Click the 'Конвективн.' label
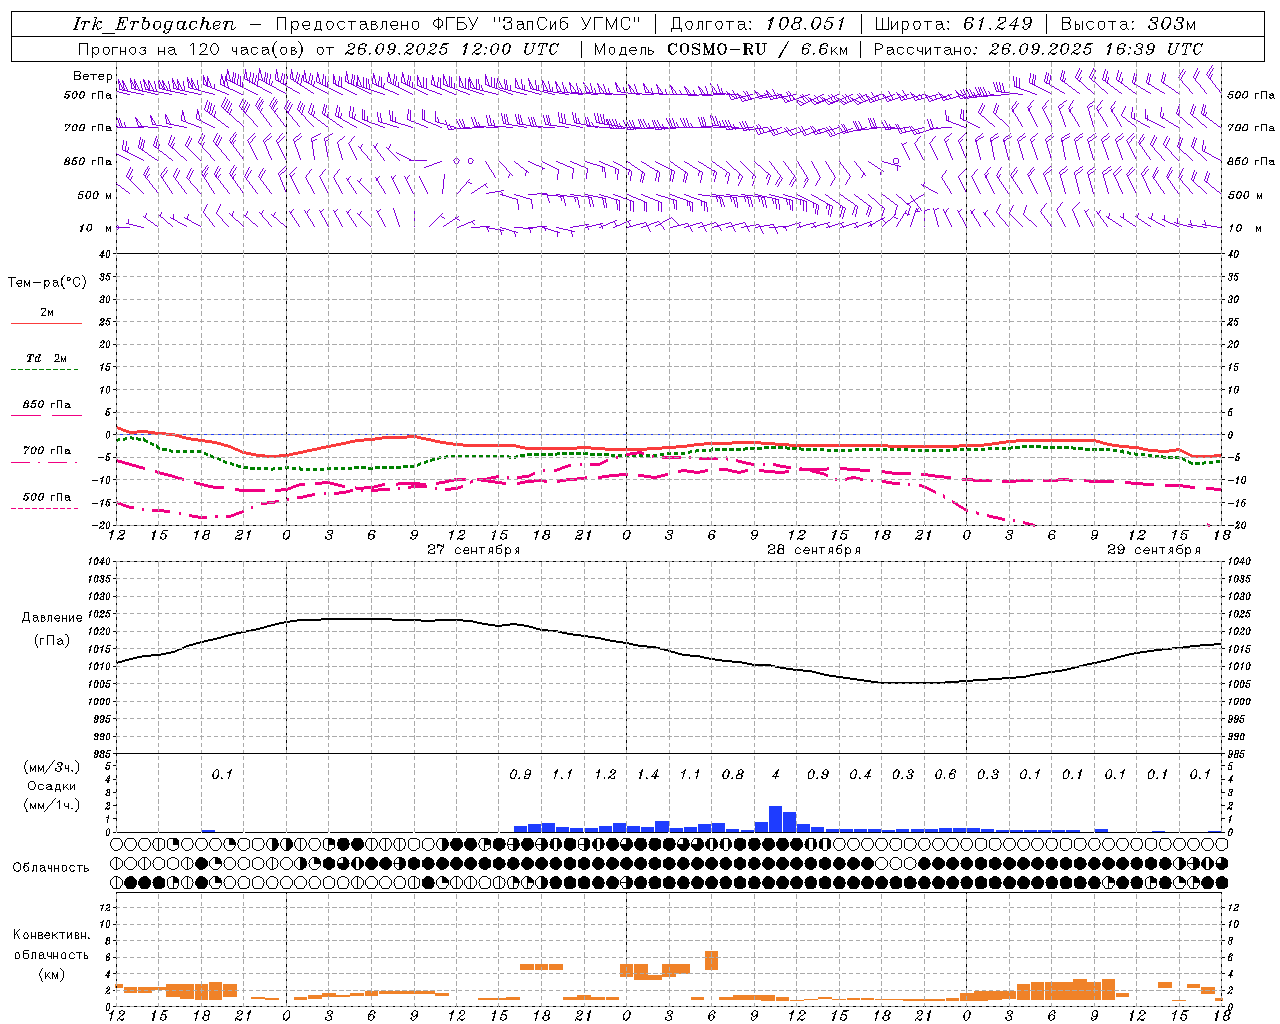 tap(52, 935)
